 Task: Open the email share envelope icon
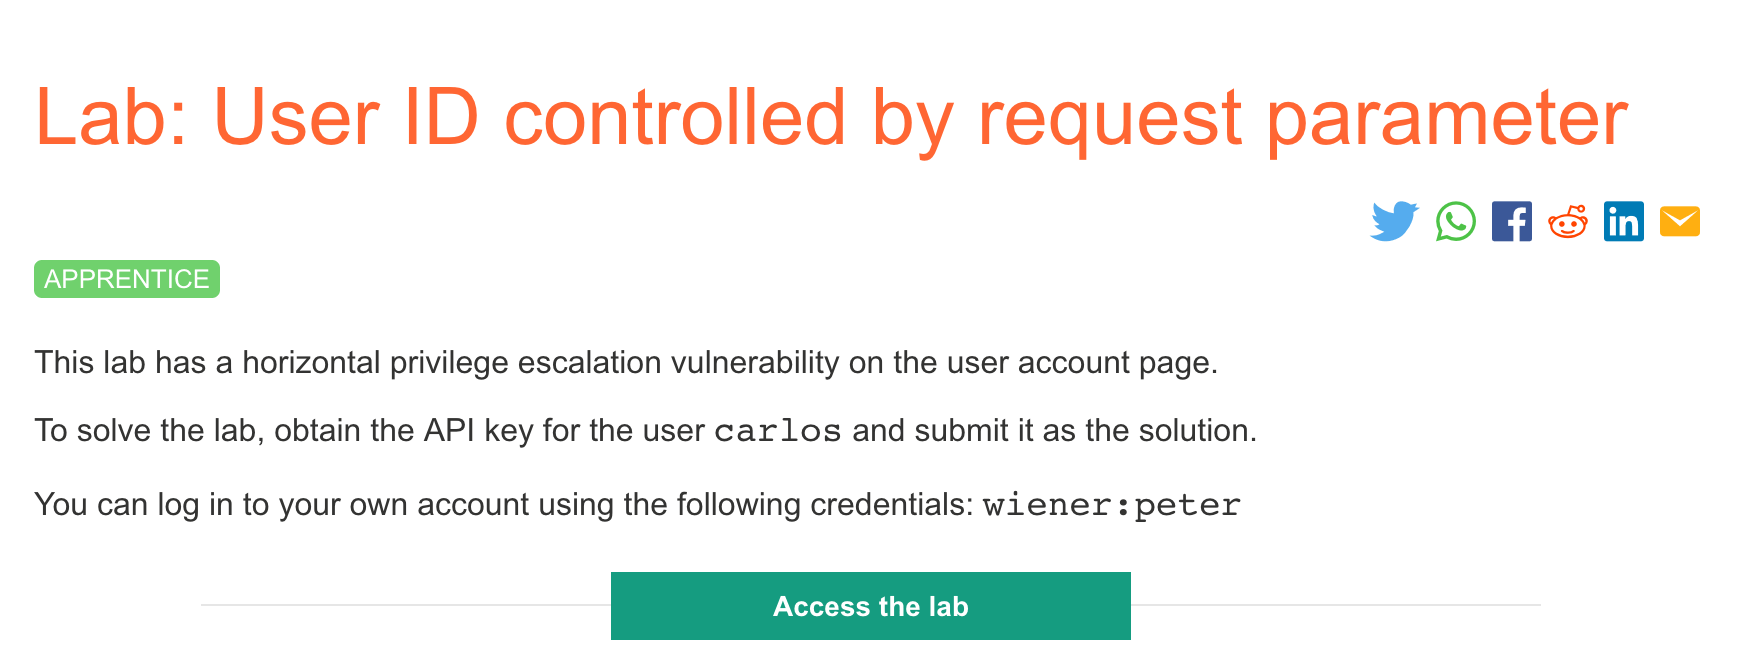point(1681,221)
